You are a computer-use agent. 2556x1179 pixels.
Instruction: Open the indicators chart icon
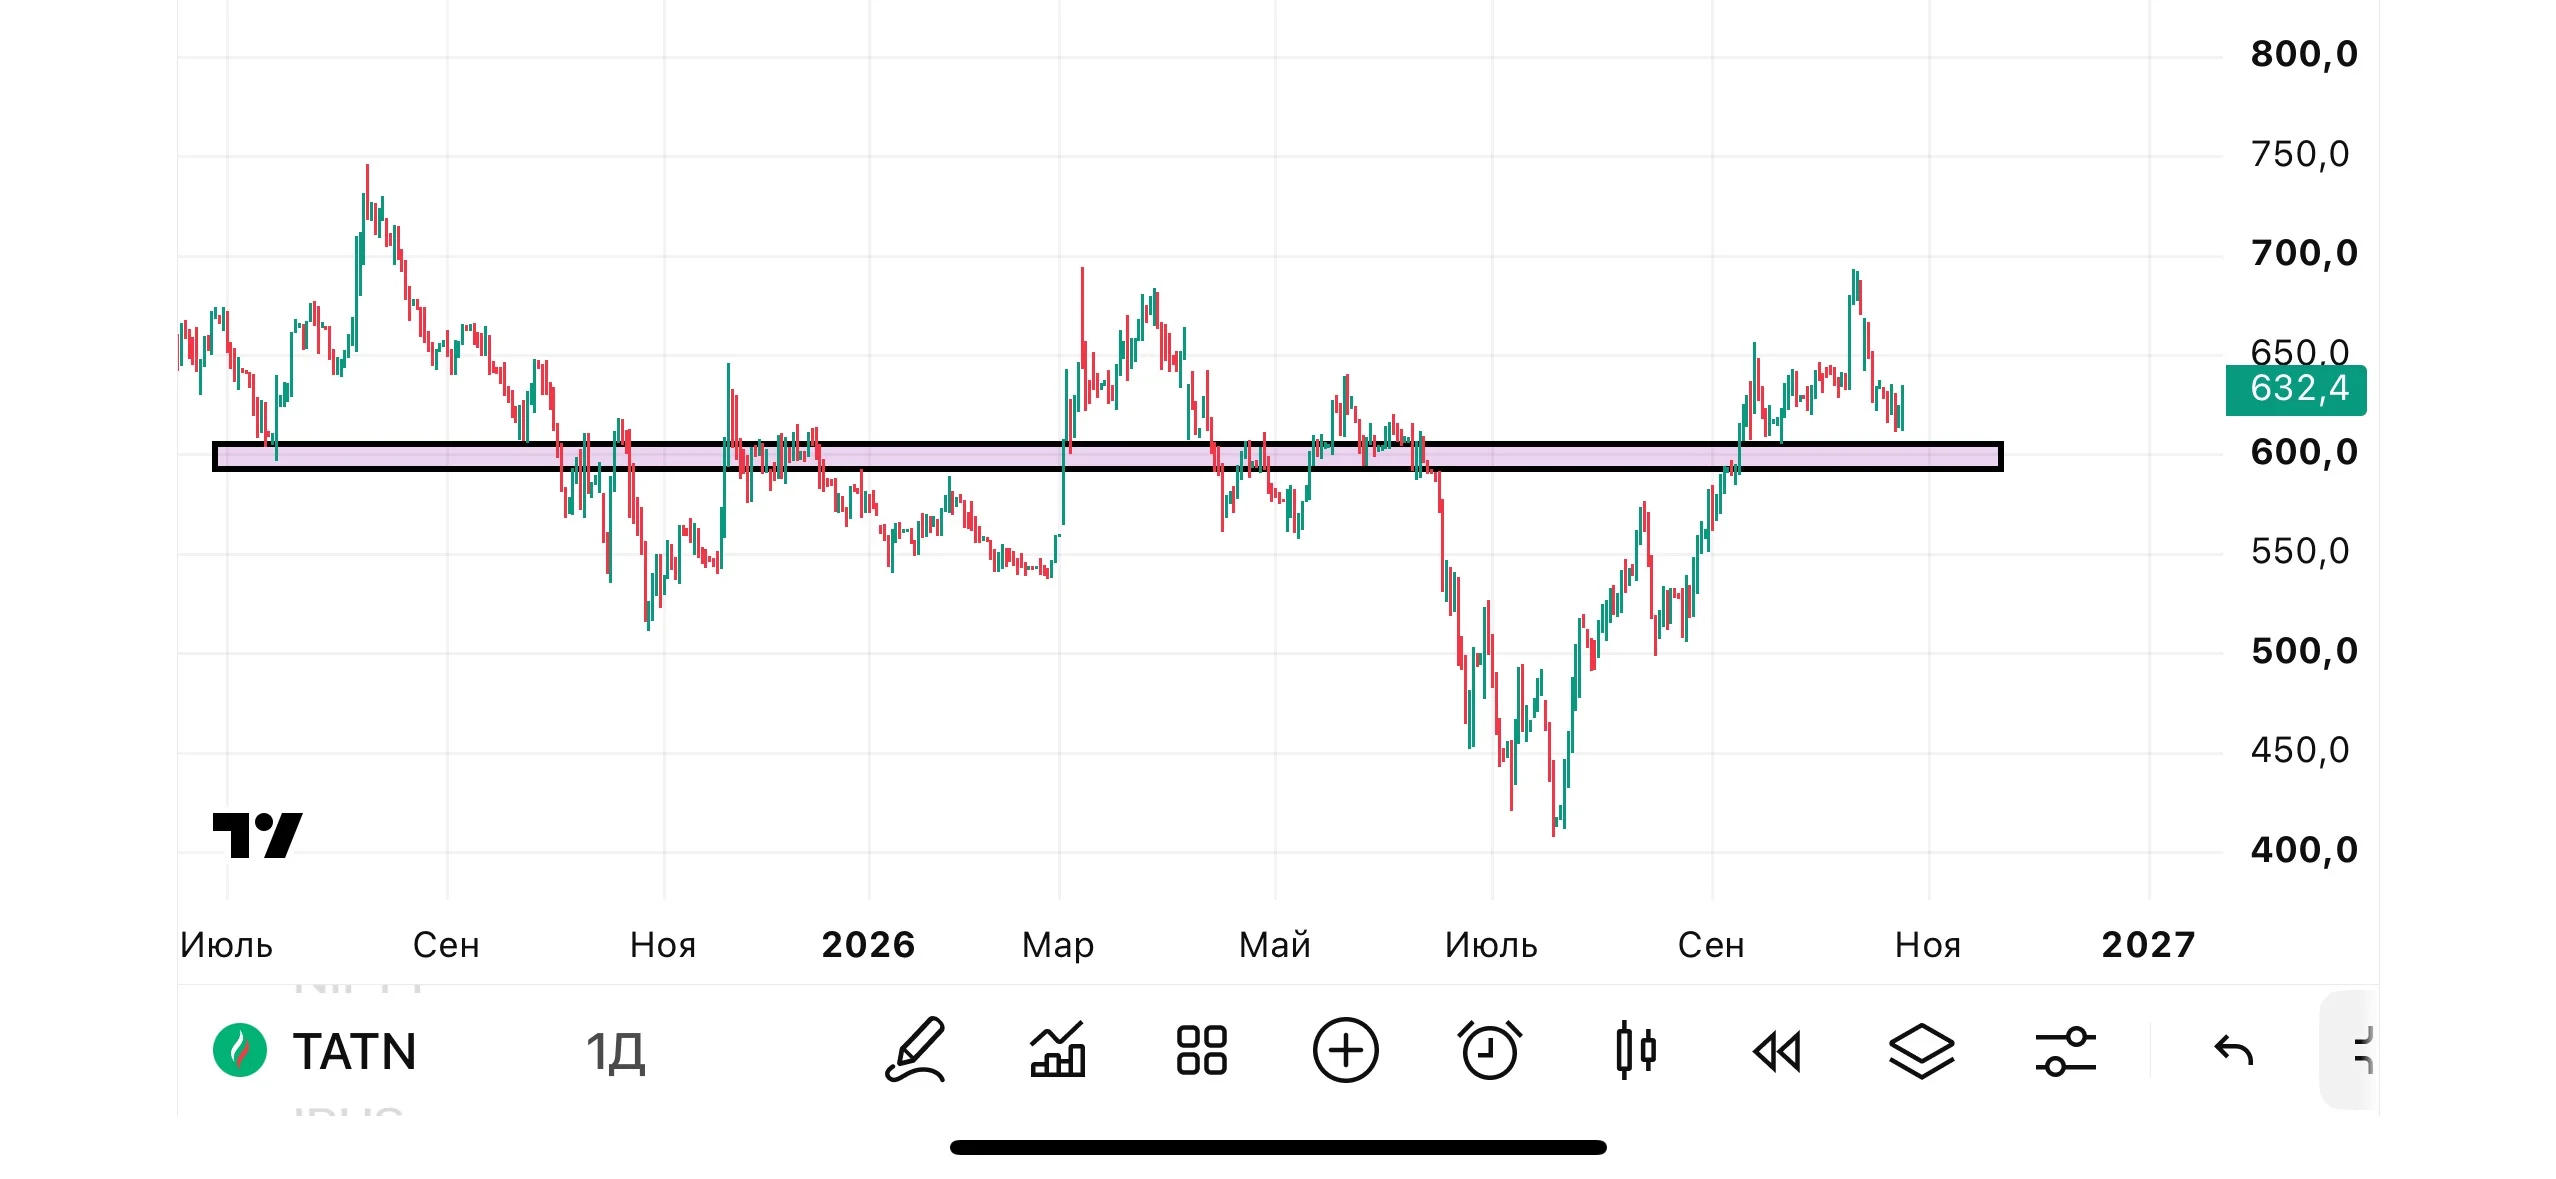click(x=1058, y=1050)
